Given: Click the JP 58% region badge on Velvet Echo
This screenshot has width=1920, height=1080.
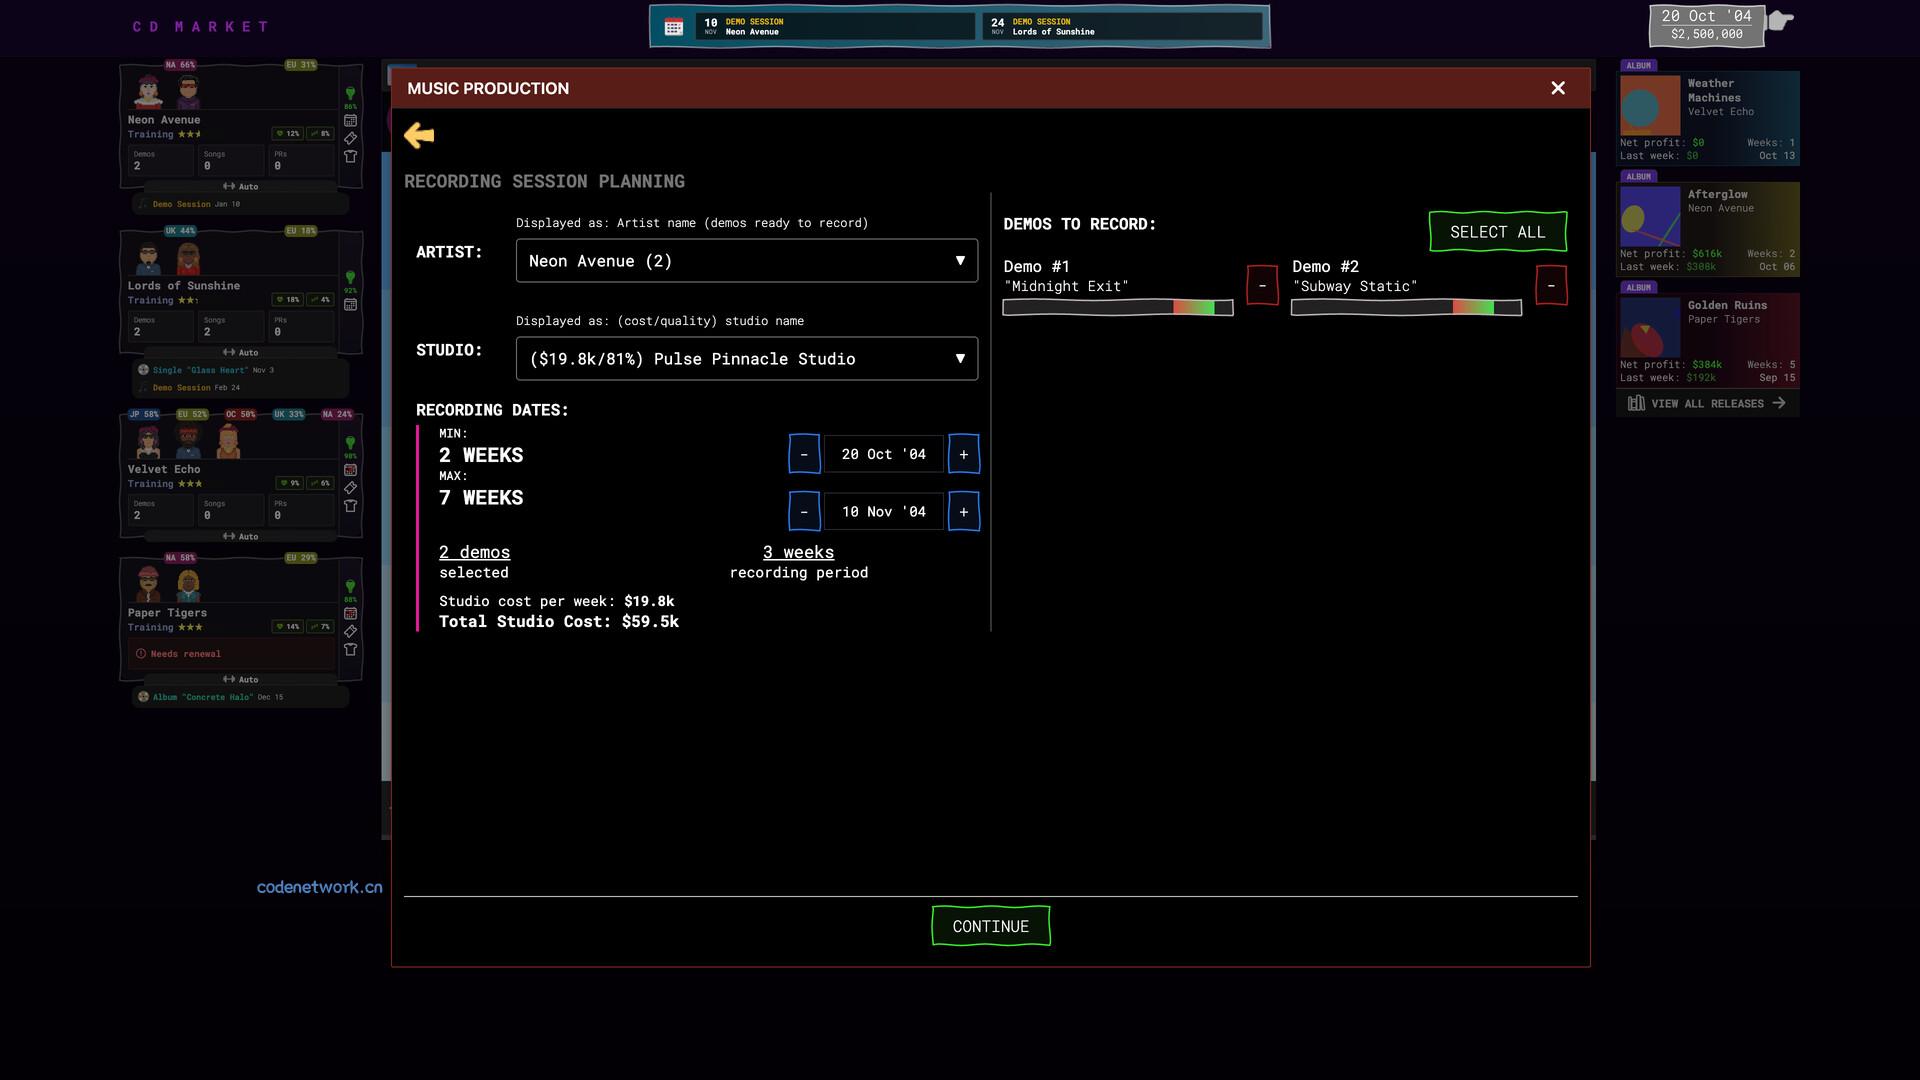Looking at the screenshot, I should click(x=144, y=414).
